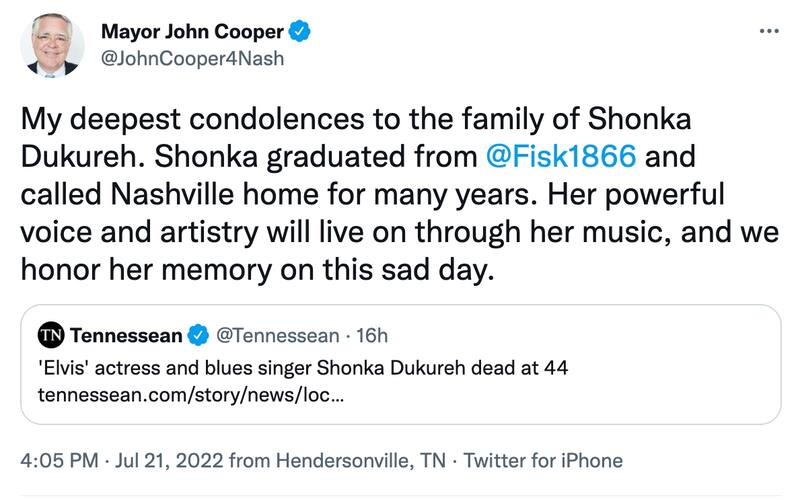The height and width of the screenshot is (499, 800).
Task: Click the 4:05 PM tweet time
Action: (x=60, y=460)
